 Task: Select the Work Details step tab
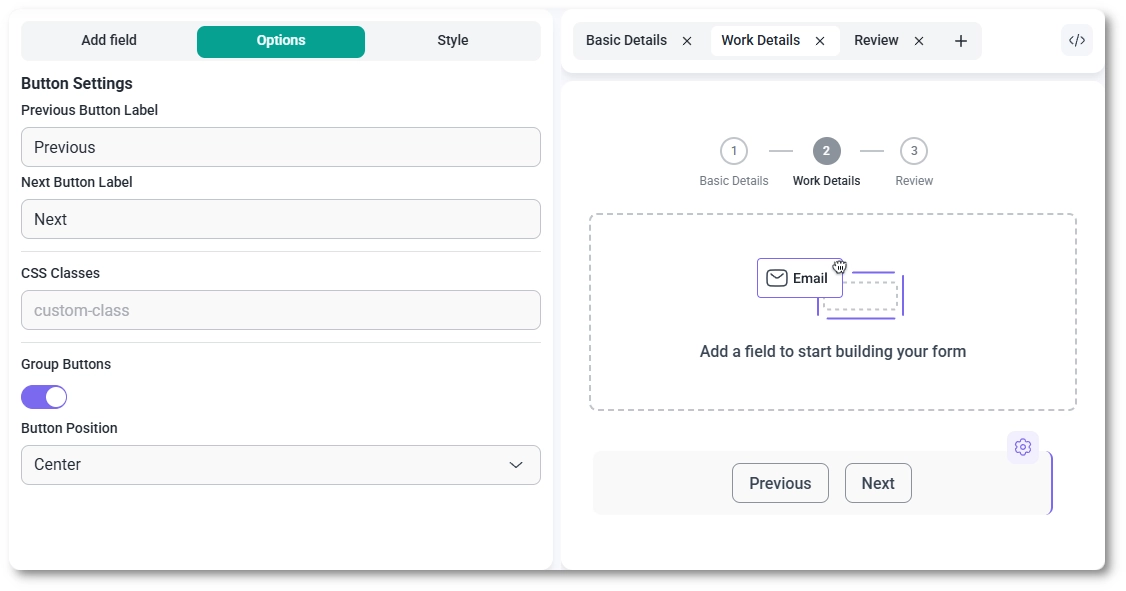click(x=760, y=40)
